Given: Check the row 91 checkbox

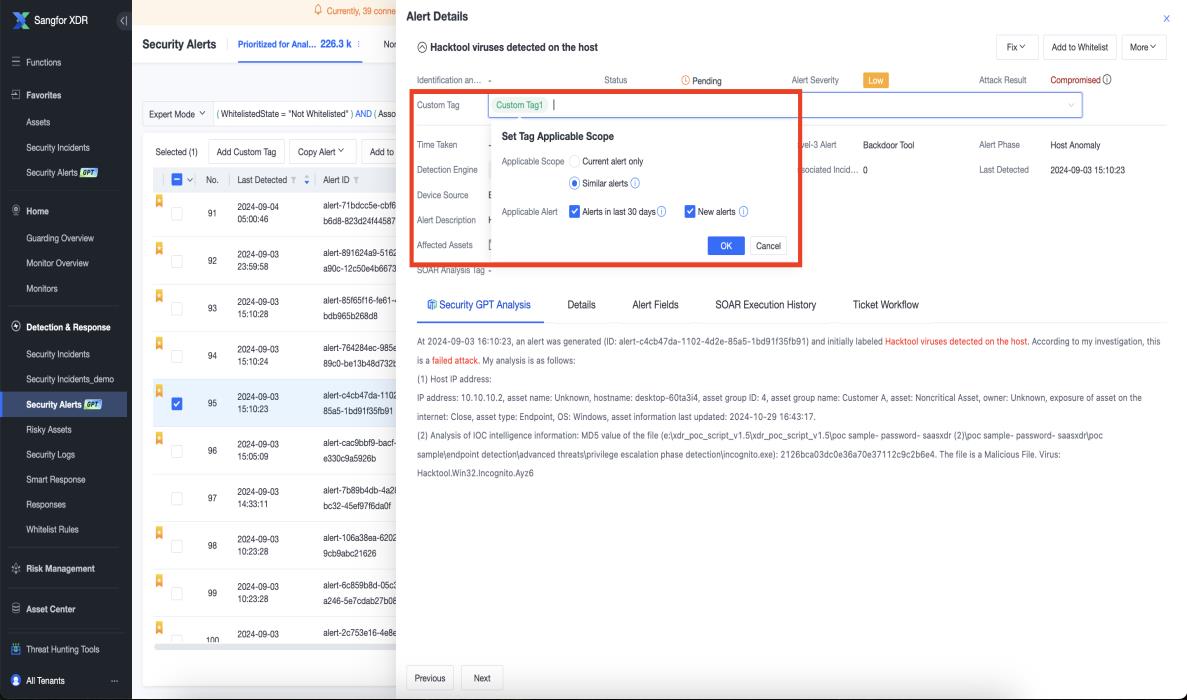Looking at the screenshot, I should tap(176, 213).
